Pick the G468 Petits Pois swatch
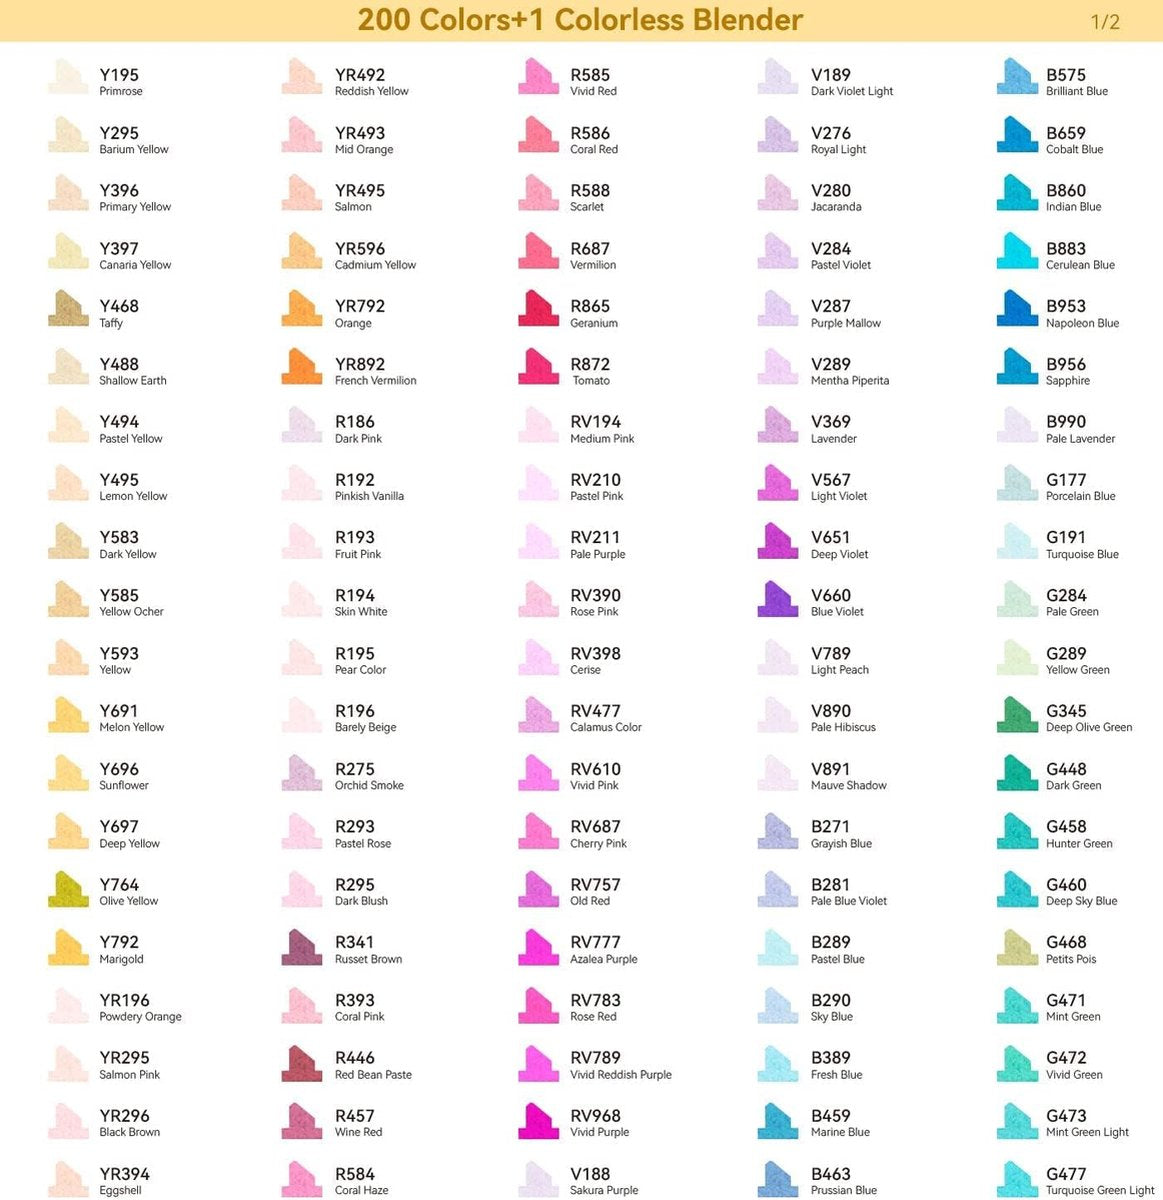The image size is (1163, 1200). point(1018,946)
